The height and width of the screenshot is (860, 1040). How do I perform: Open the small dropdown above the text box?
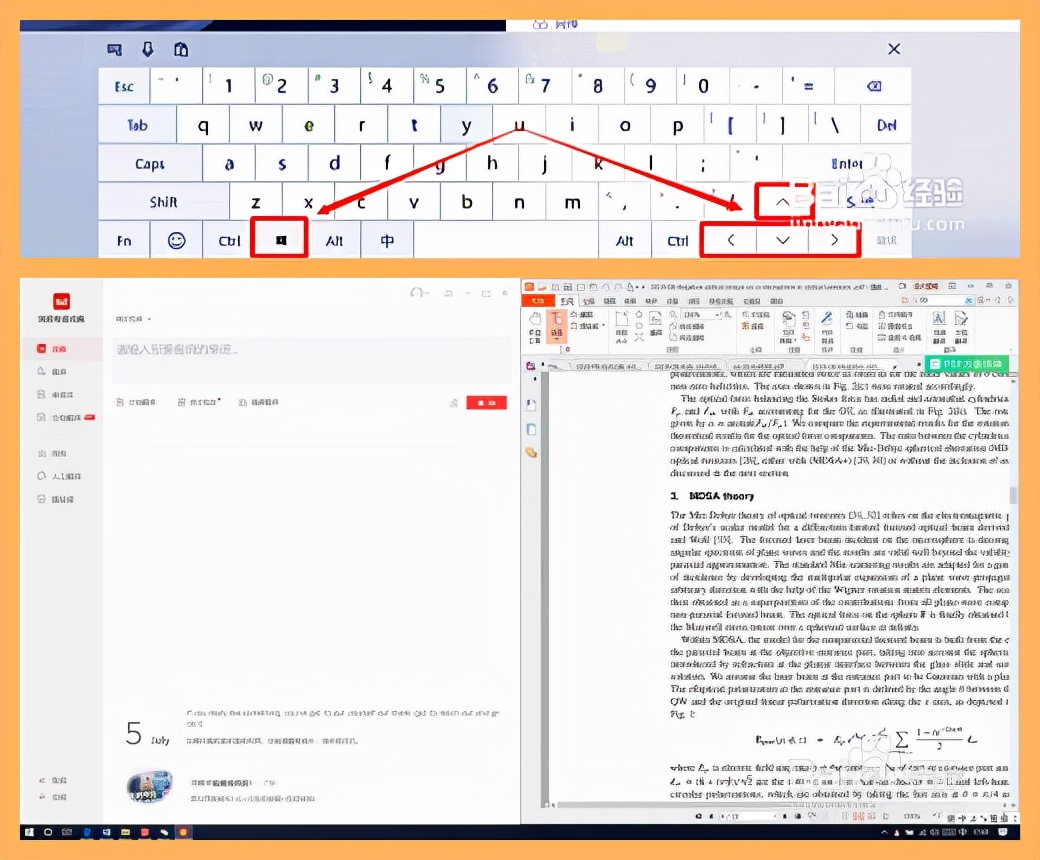pos(133,319)
